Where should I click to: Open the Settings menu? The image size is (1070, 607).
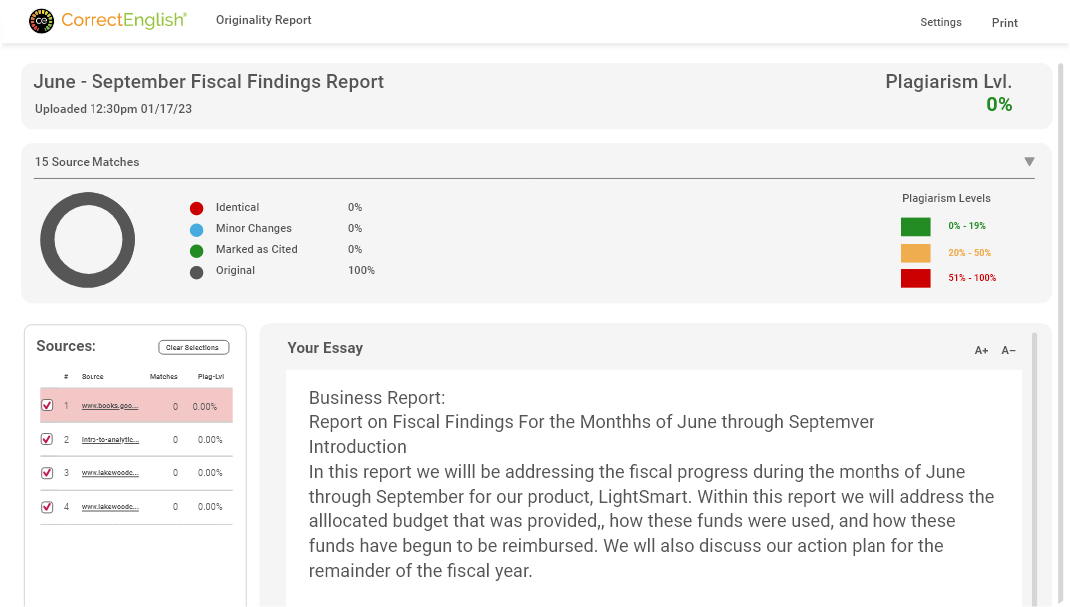[940, 22]
